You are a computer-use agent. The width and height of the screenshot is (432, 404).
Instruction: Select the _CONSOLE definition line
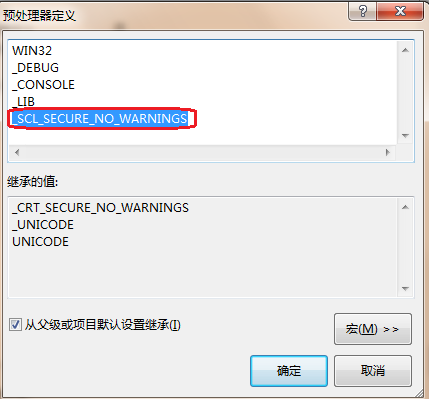(43, 85)
